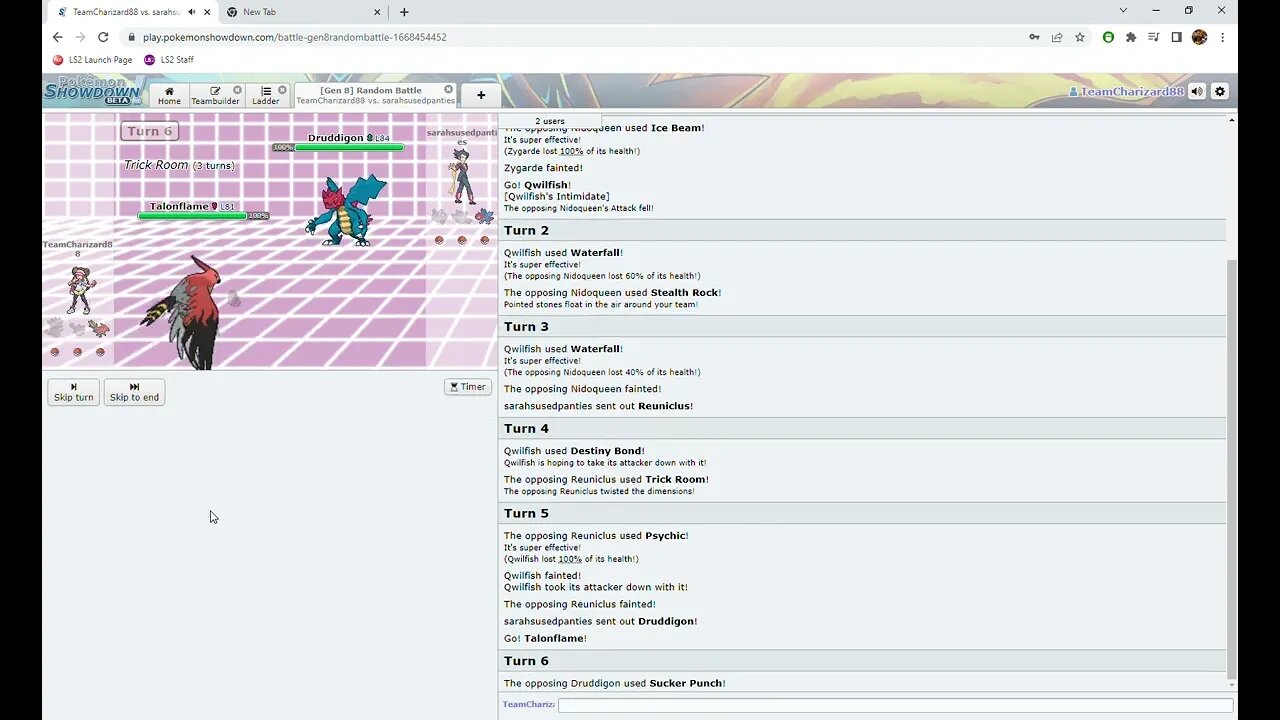Open the saved passwords key icon
Image resolution: width=1280 pixels, height=720 pixels.
click(x=1034, y=37)
